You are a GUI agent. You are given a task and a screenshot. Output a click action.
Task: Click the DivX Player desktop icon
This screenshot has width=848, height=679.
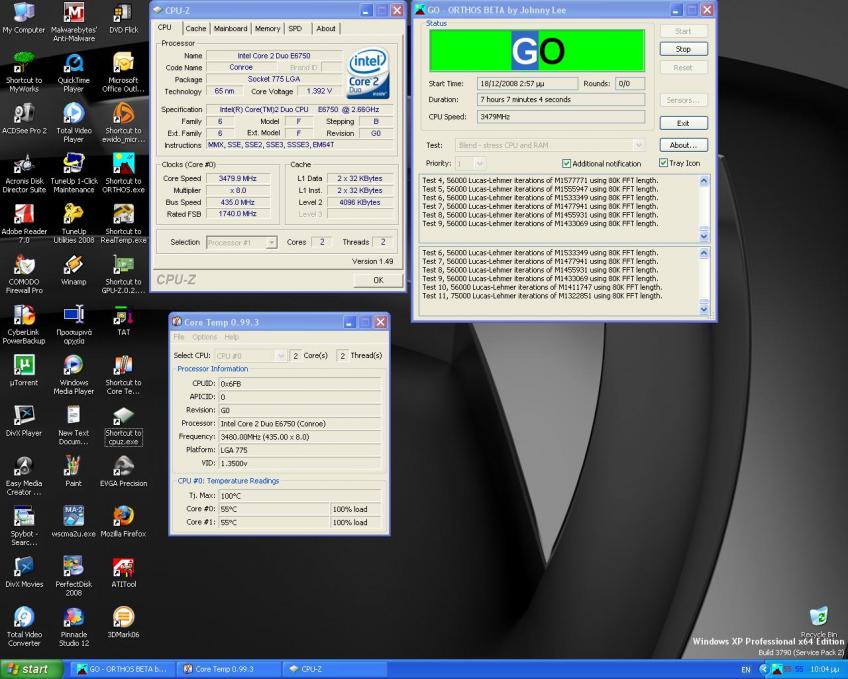click(24, 421)
